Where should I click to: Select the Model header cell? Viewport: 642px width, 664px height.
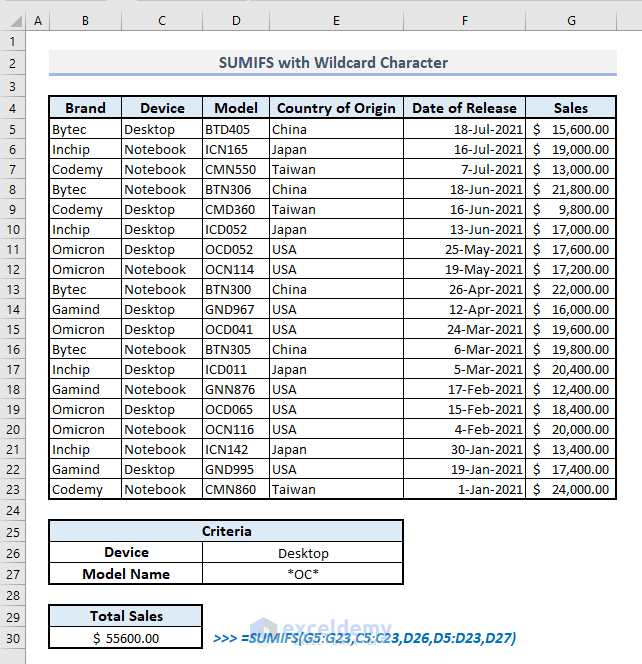(236, 108)
